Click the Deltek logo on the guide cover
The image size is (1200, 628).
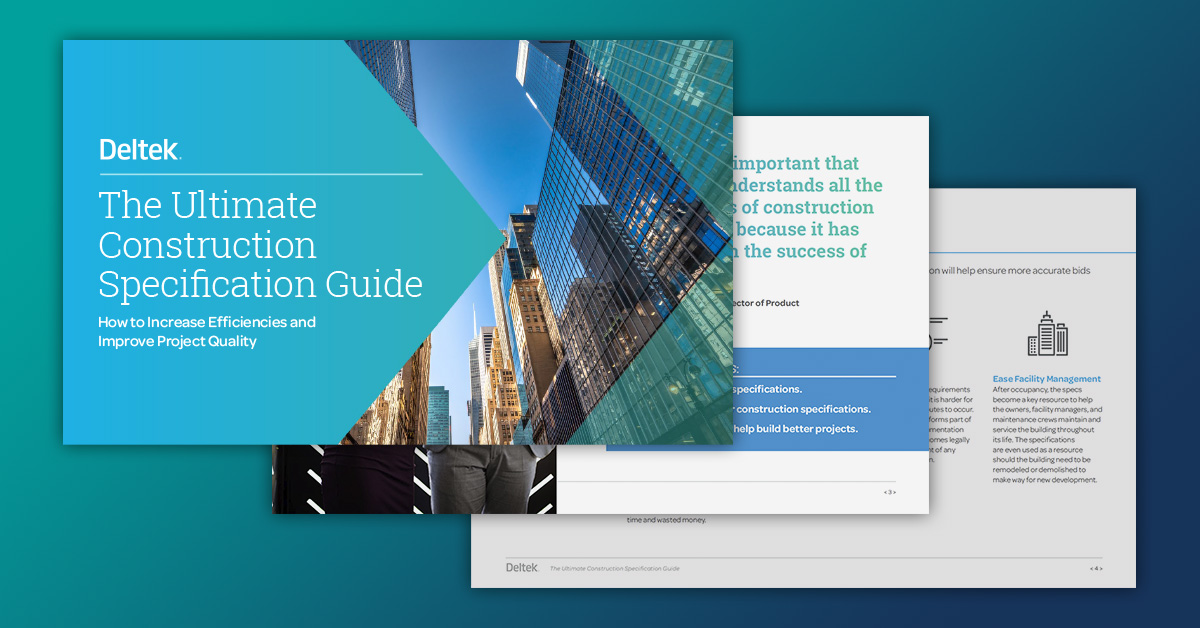click(140, 150)
